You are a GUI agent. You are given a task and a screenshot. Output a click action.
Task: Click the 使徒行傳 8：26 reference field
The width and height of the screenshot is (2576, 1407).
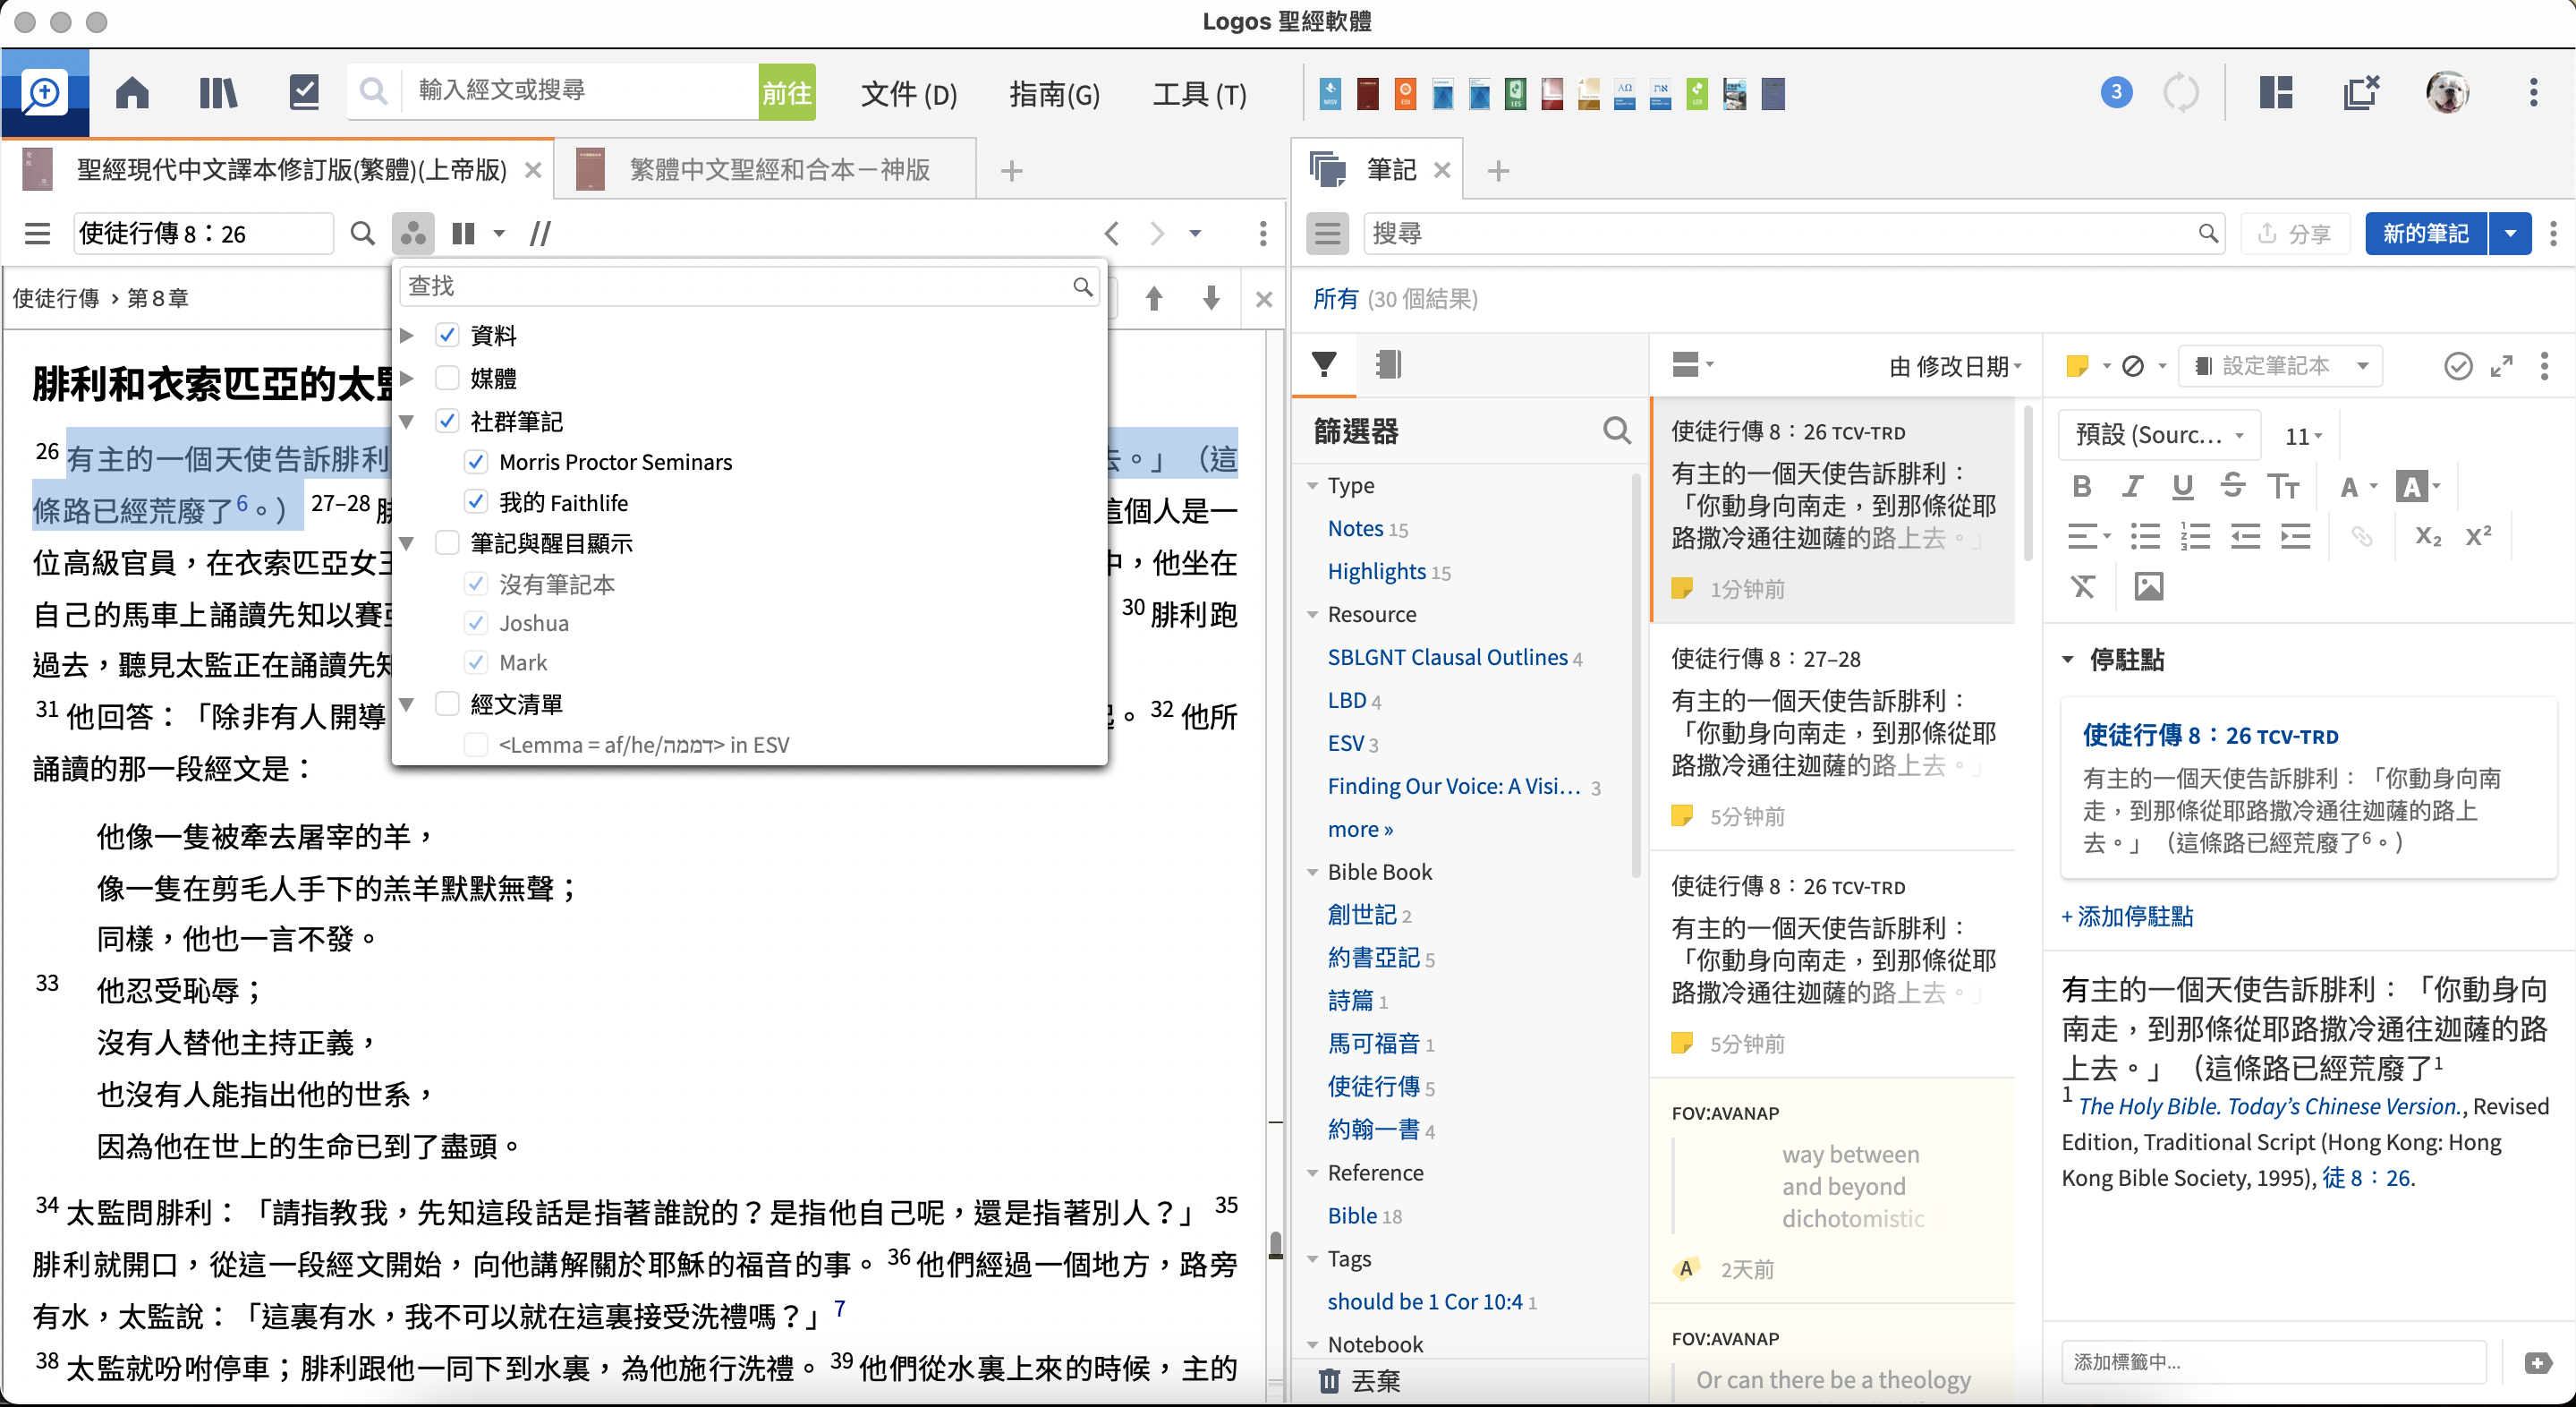tap(204, 233)
